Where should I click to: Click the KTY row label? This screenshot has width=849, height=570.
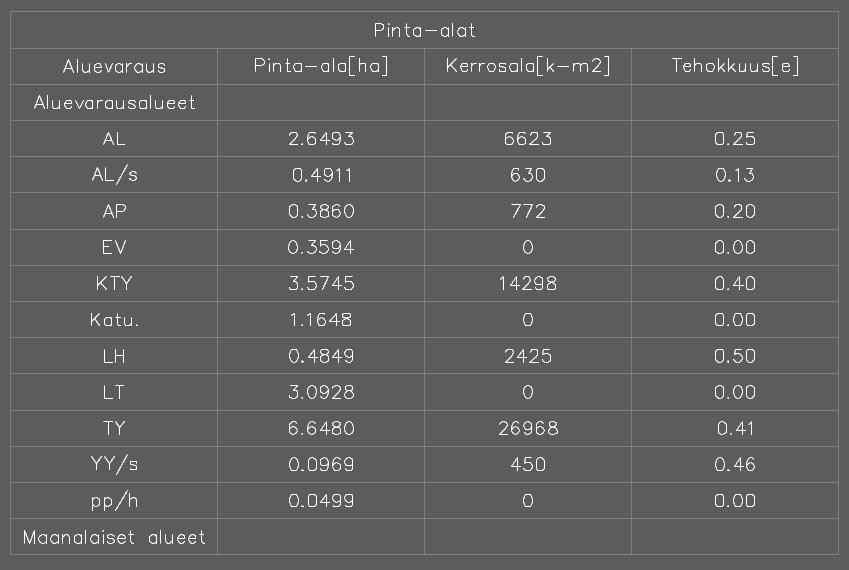coord(114,284)
